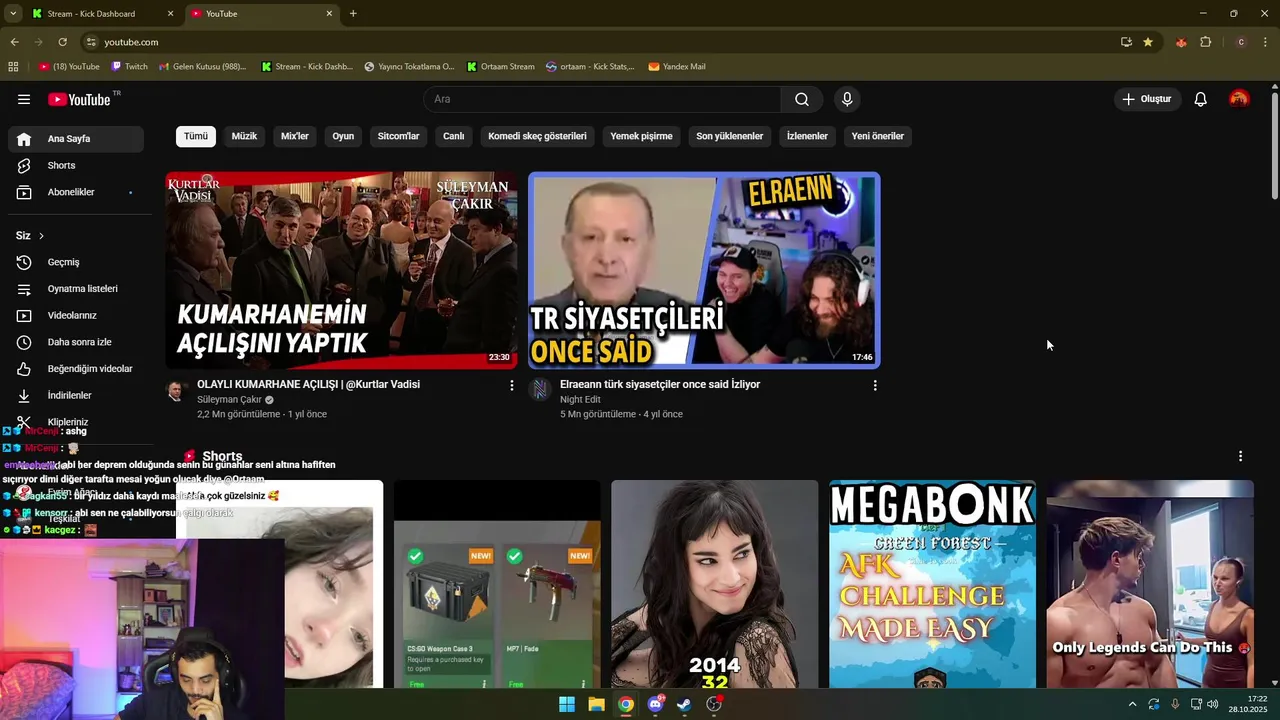
Task: Open Steam from the taskbar
Action: 684,704
